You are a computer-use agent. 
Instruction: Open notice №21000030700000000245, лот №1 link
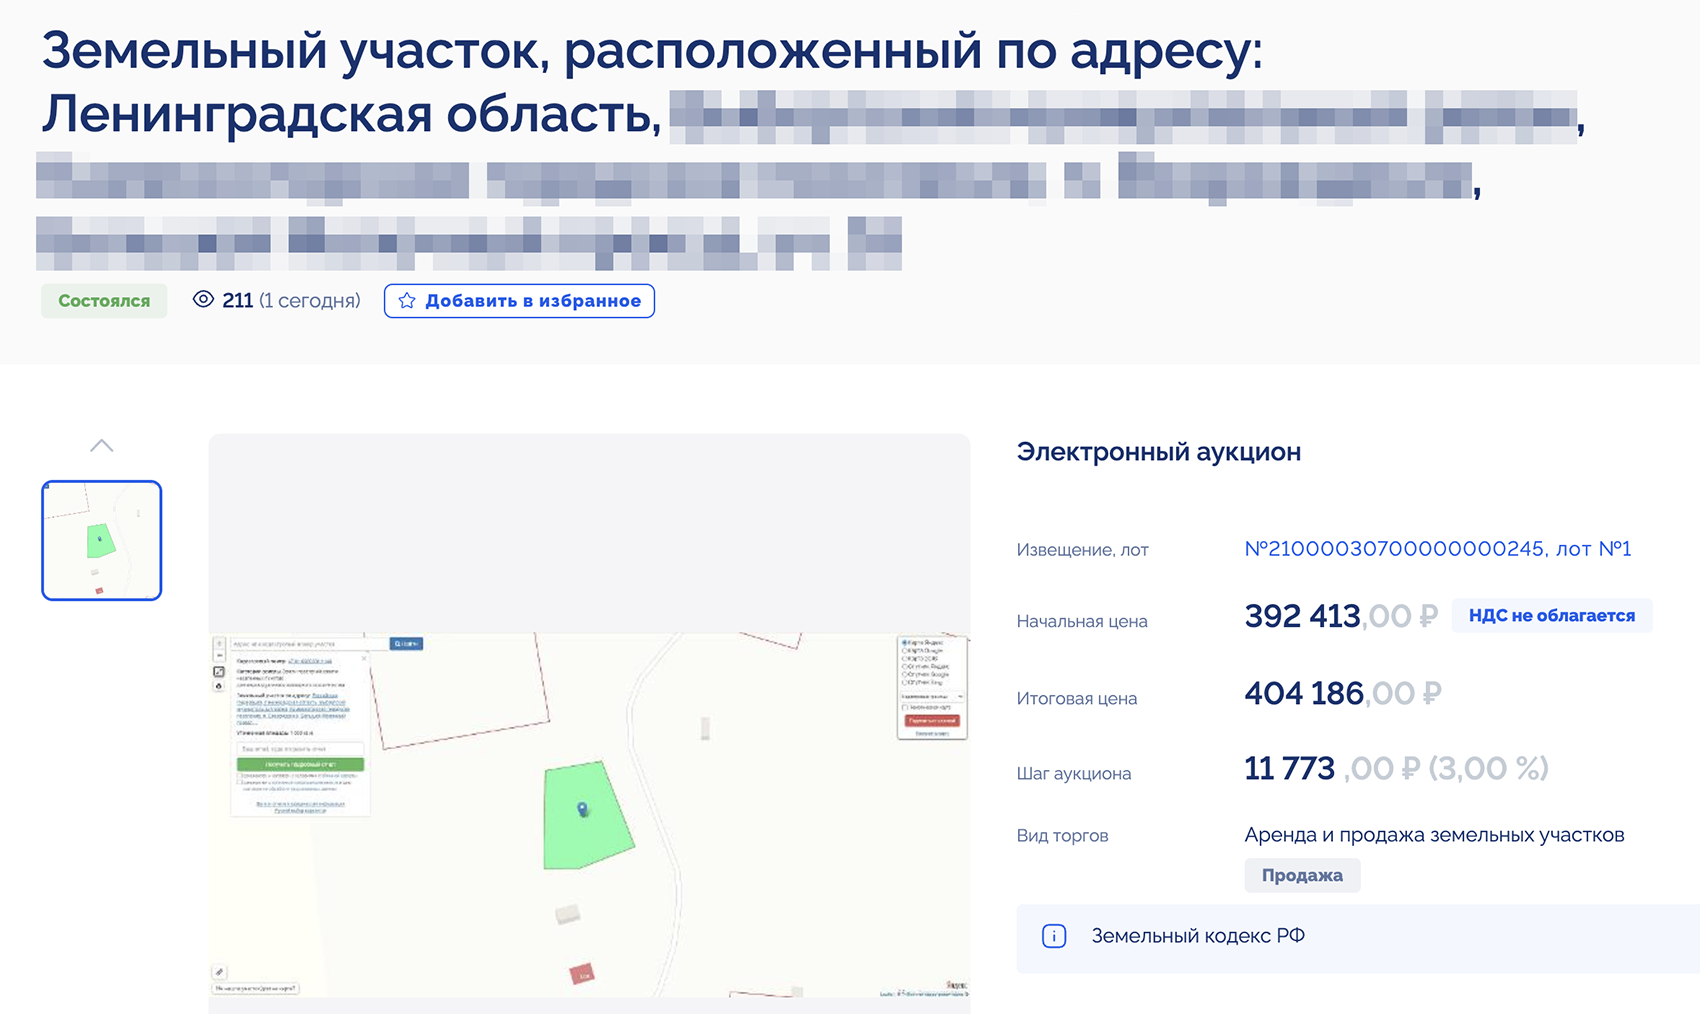point(1437,548)
